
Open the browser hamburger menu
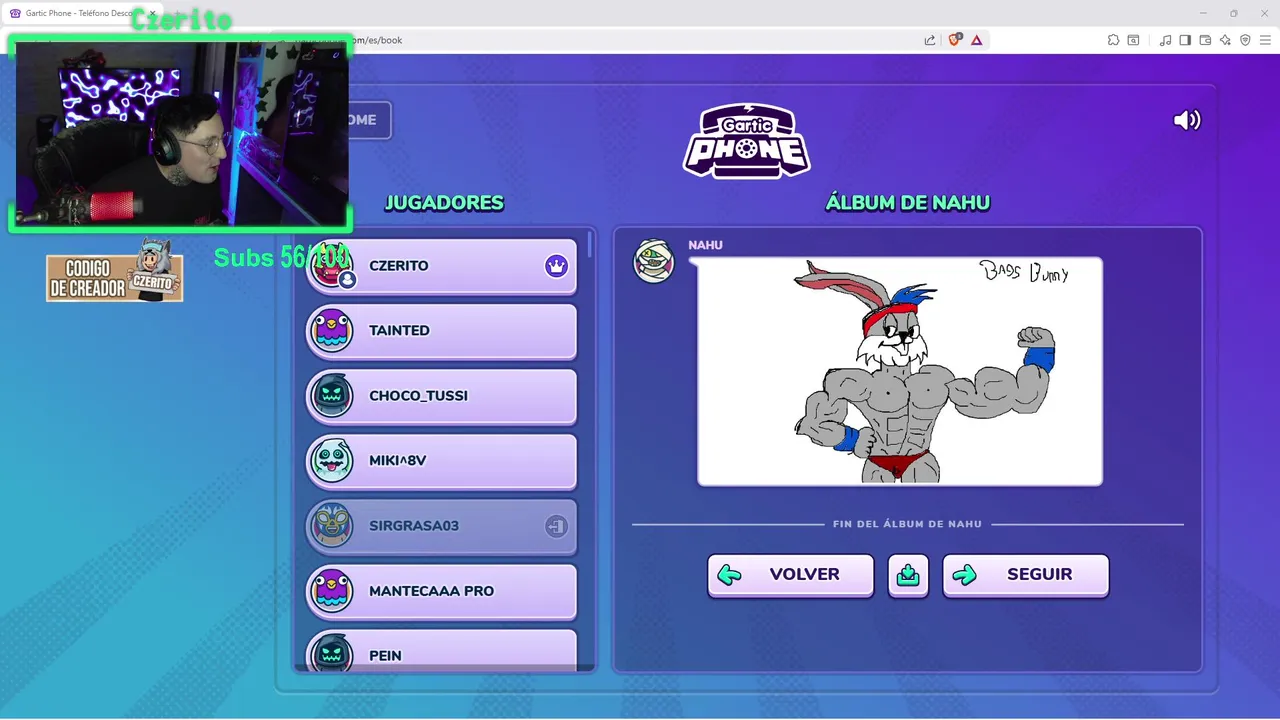coord(1265,40)
